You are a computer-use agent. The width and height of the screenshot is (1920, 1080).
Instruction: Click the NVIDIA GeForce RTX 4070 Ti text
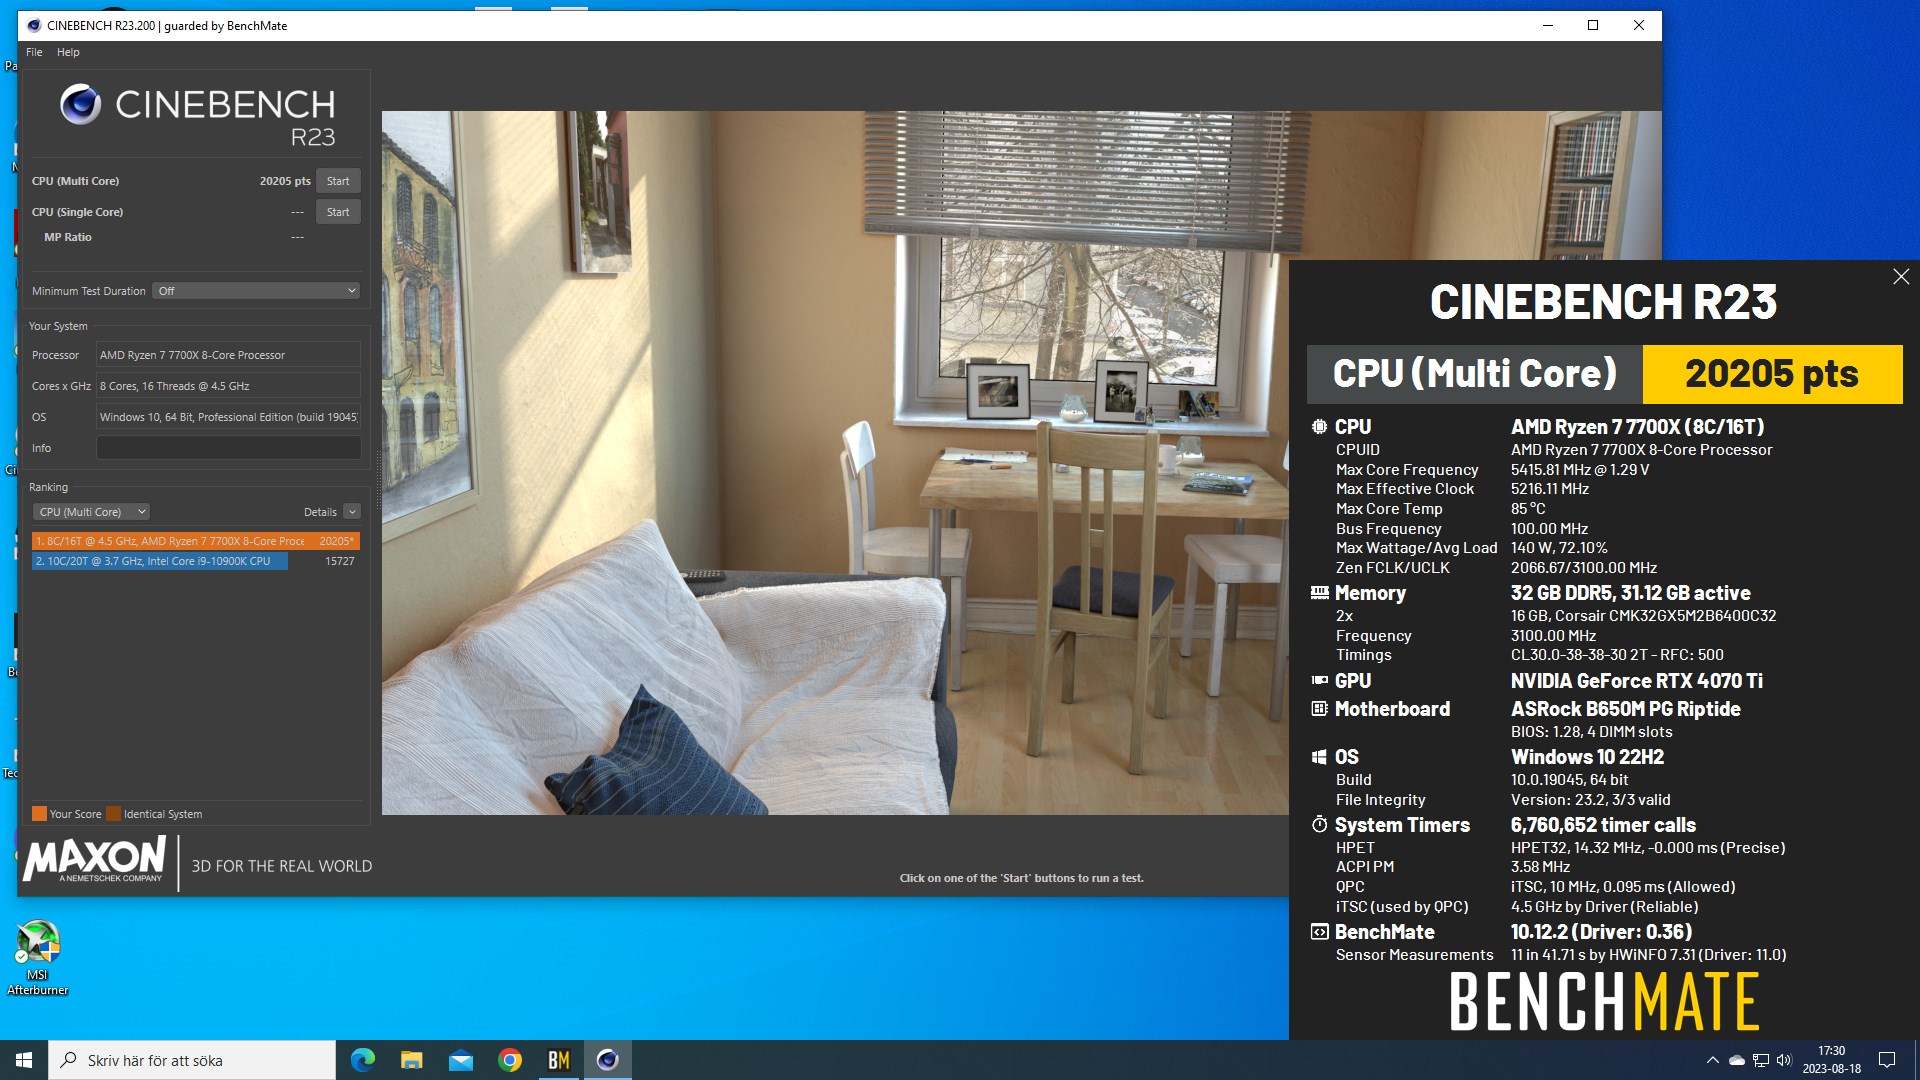point(1637,681)
